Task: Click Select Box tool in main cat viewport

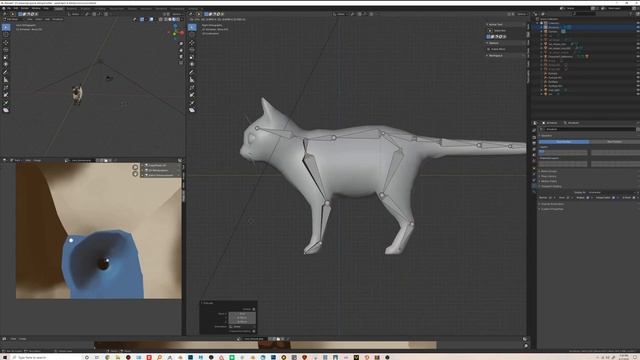Action: 192,27
